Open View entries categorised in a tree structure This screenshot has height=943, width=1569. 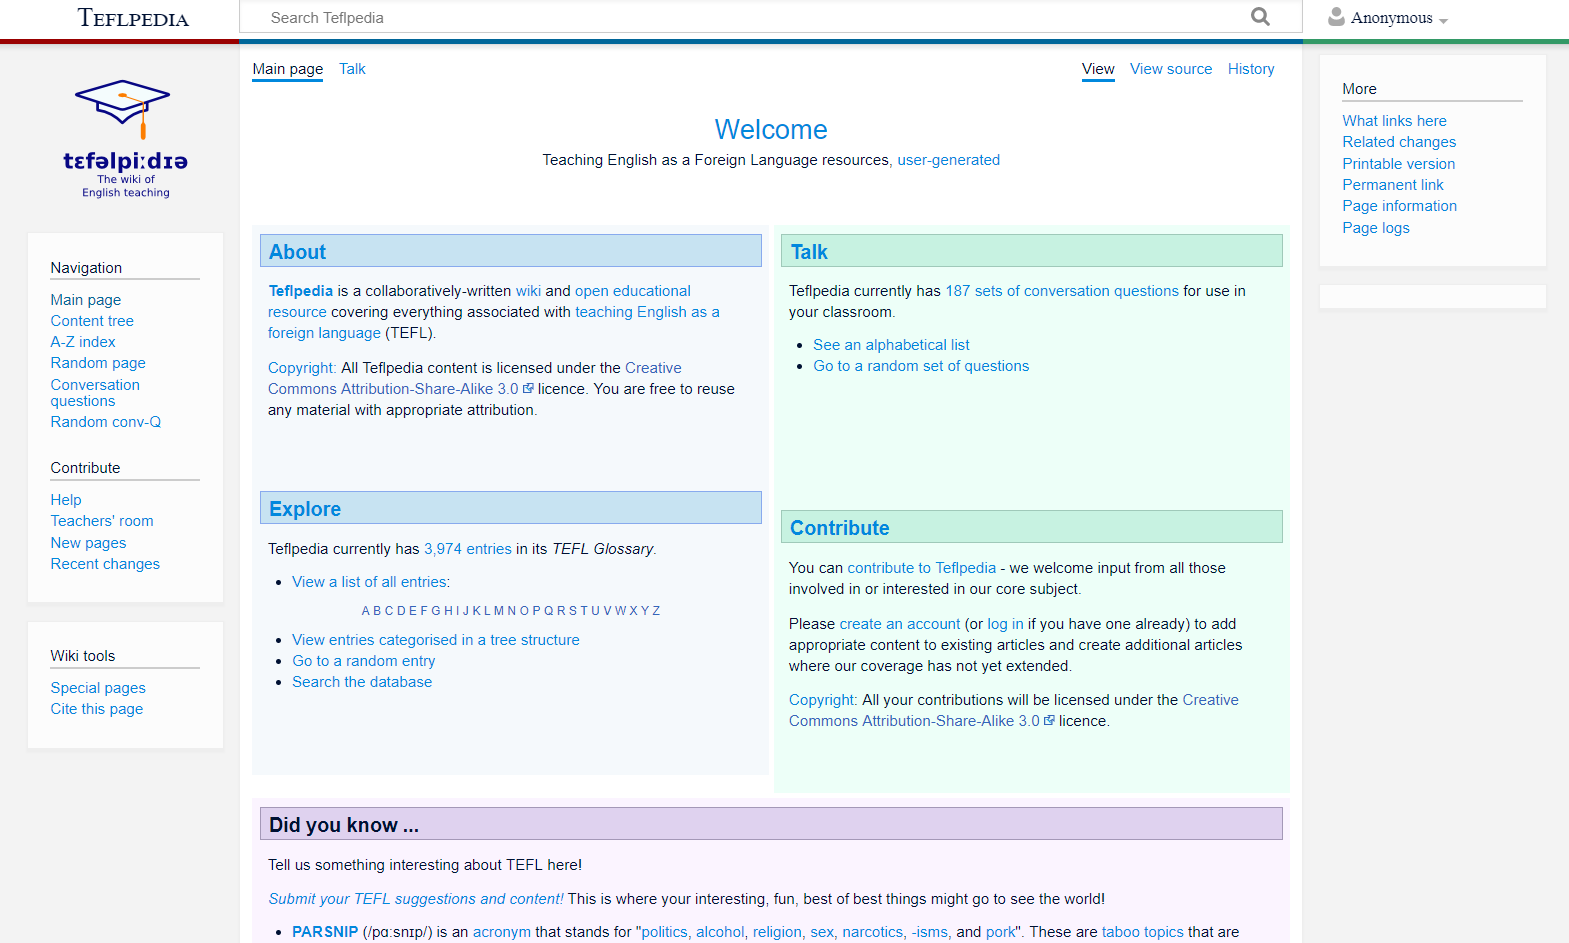[x=436, y=640]
